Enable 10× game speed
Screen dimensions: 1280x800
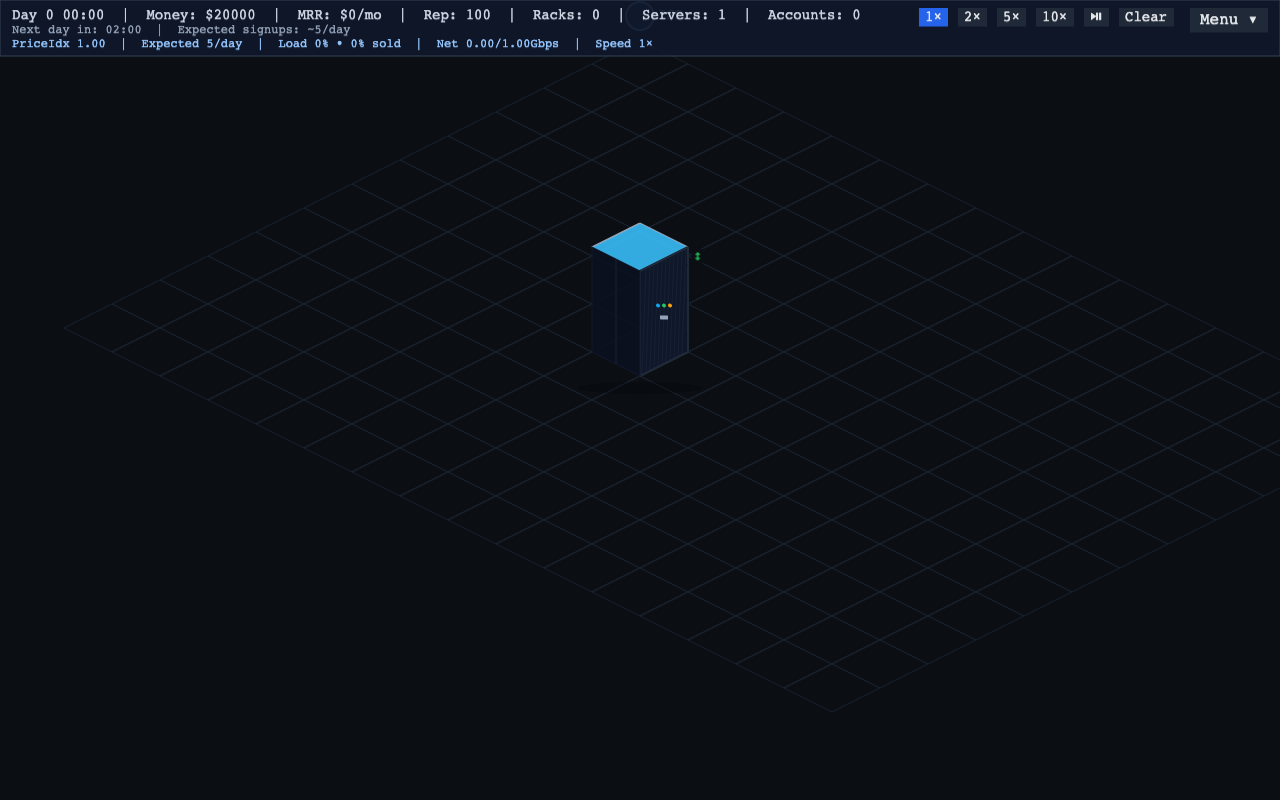(1054, 17)
